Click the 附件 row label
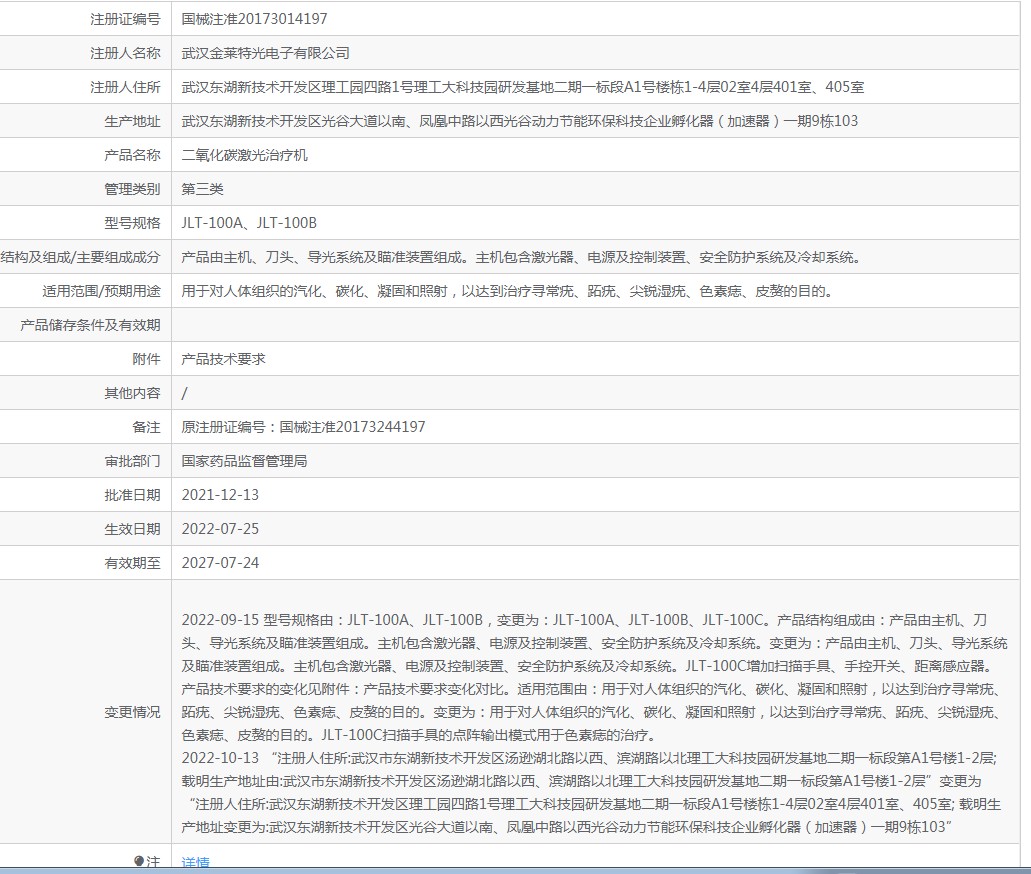 pos(146,359)
